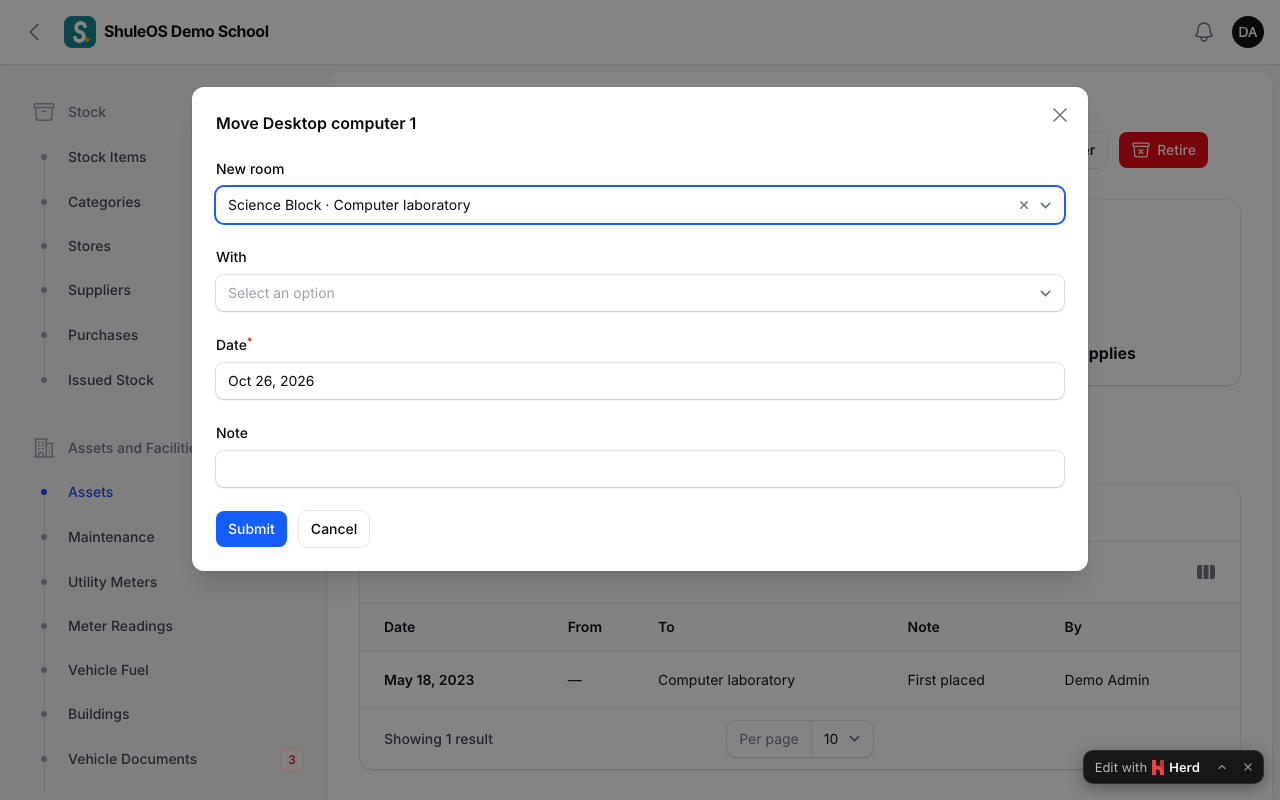Clear the selected New room value

click(1024, 205)
